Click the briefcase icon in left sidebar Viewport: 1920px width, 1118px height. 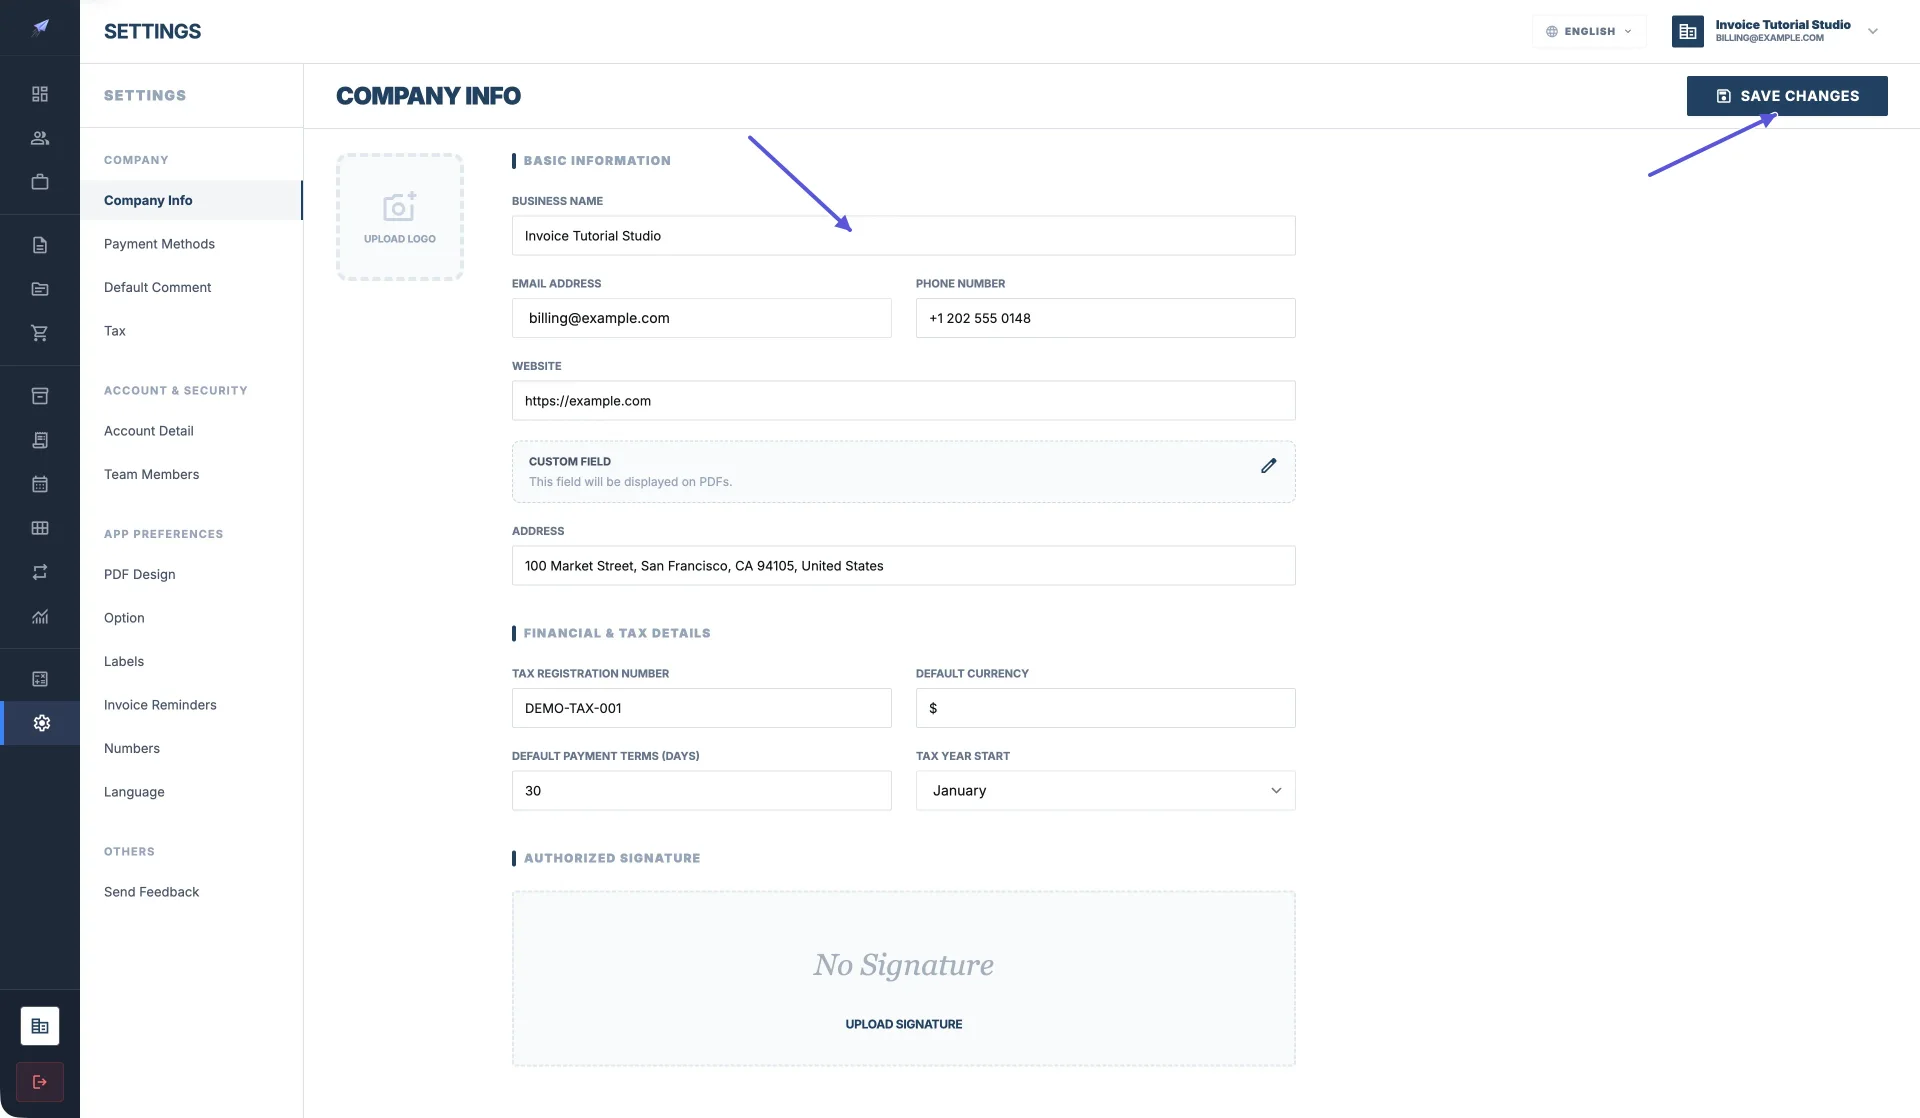(x=40, y=182)
